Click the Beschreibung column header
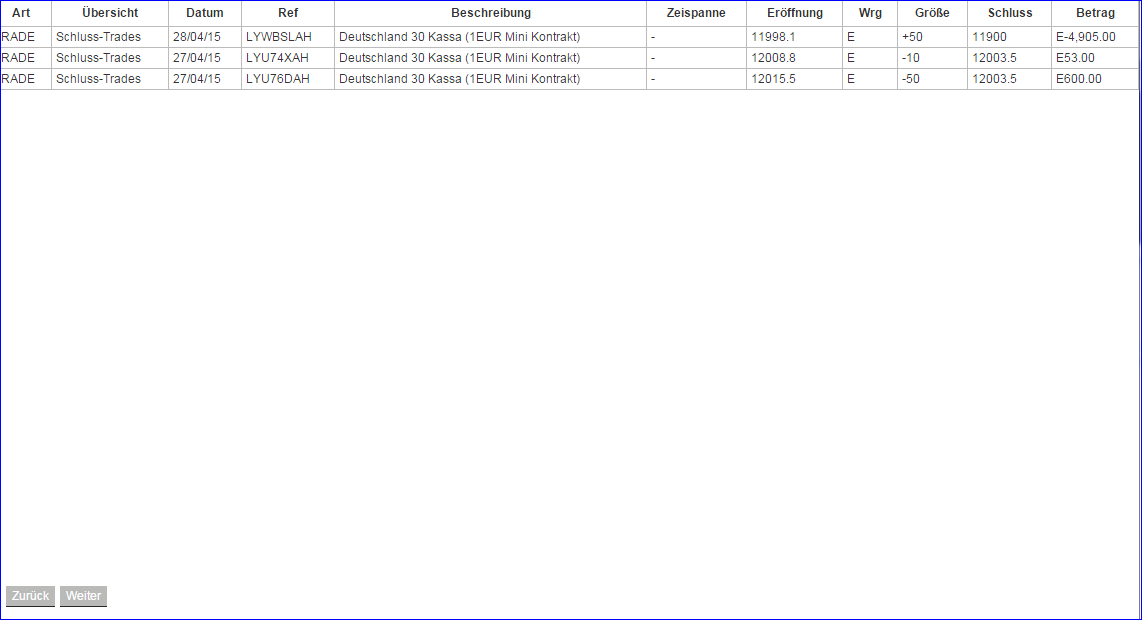This screenshot has height=620, width=1142. click(x=490, y=13)
